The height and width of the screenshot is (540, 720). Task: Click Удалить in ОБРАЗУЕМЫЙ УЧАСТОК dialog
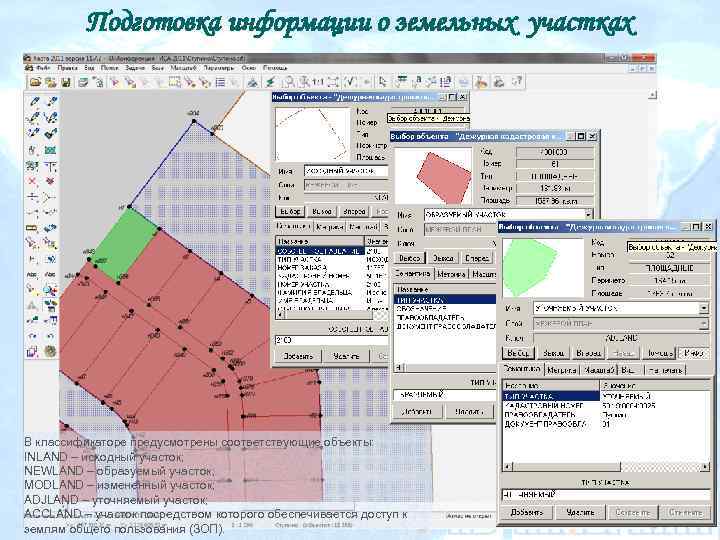click(470, 412)
